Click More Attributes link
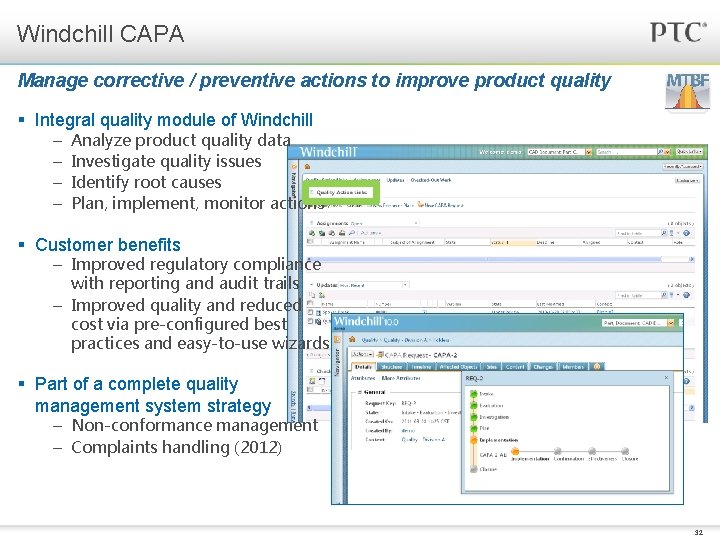This screenshot has height=540, width=720. click(x=401, y=378)
